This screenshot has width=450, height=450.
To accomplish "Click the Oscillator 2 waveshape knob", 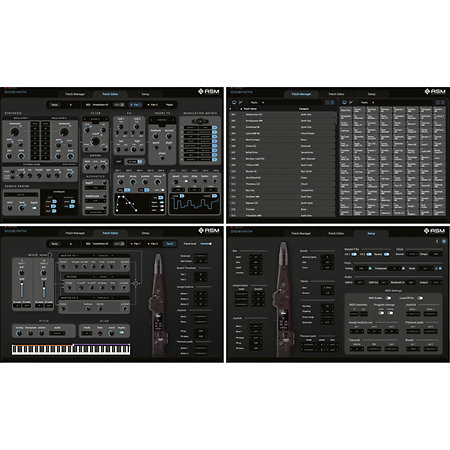I will point(64,131).
